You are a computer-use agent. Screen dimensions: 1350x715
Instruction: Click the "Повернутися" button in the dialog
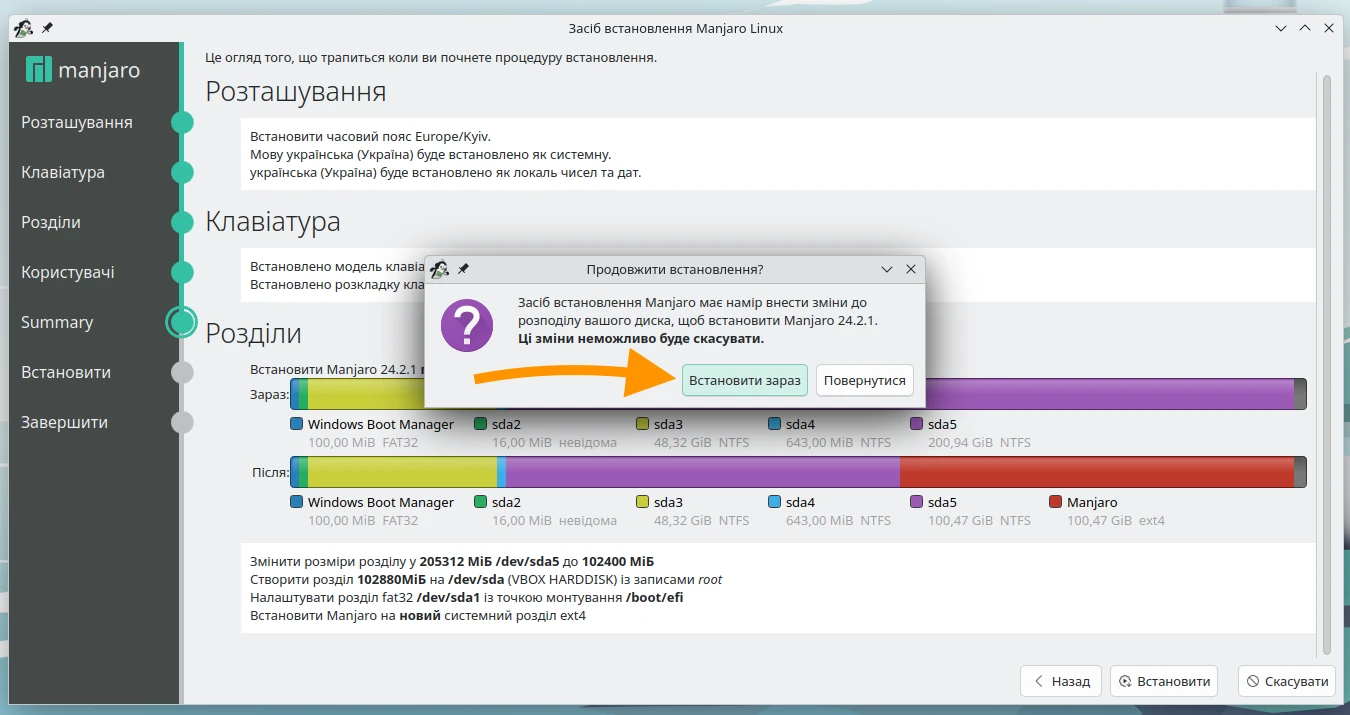click(x=865, y=380)
